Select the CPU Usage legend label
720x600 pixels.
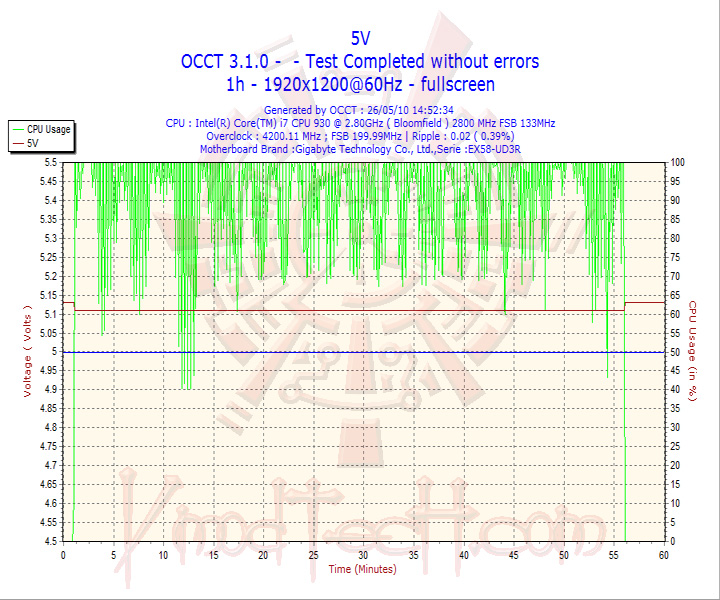tap(49, 129)
